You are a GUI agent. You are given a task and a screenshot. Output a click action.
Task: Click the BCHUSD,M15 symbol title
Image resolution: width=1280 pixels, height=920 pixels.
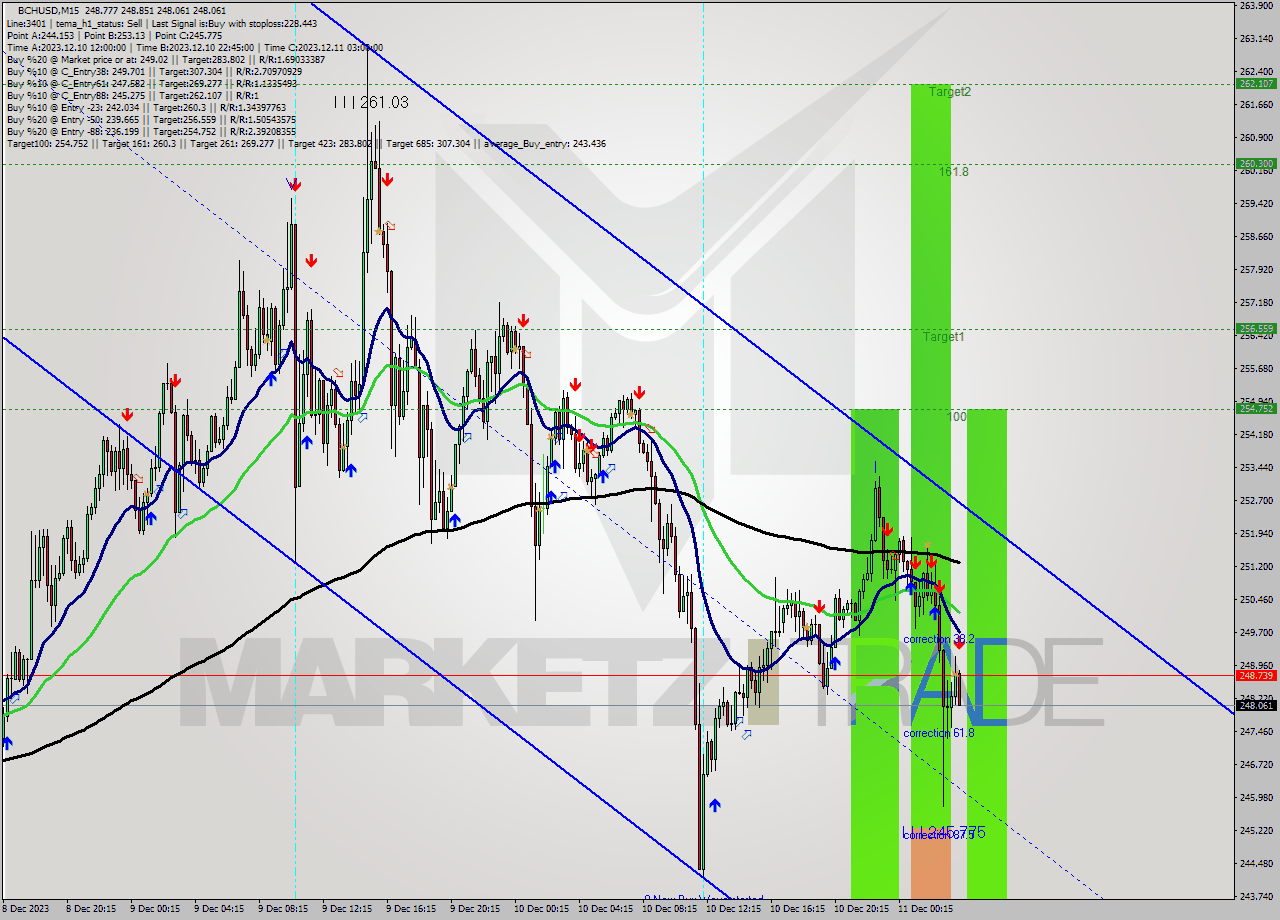[x=47, y=10]
